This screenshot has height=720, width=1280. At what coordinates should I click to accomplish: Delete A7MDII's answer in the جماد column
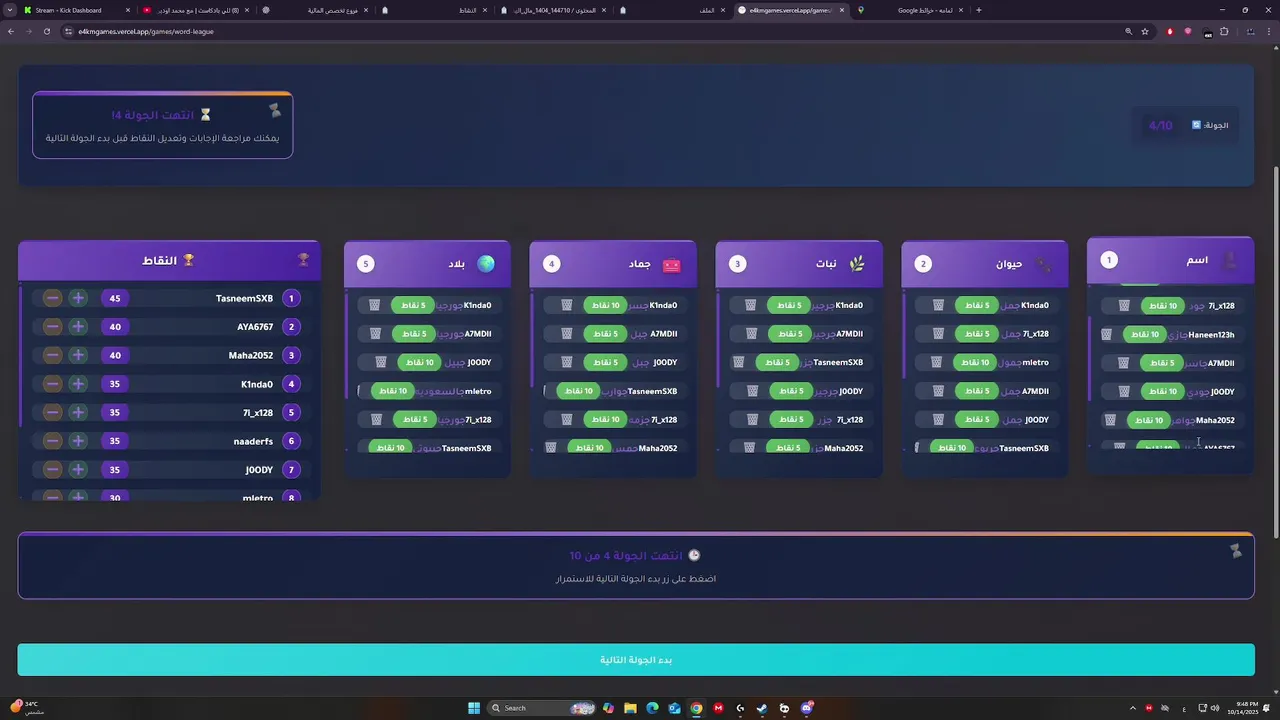point(567,334)
